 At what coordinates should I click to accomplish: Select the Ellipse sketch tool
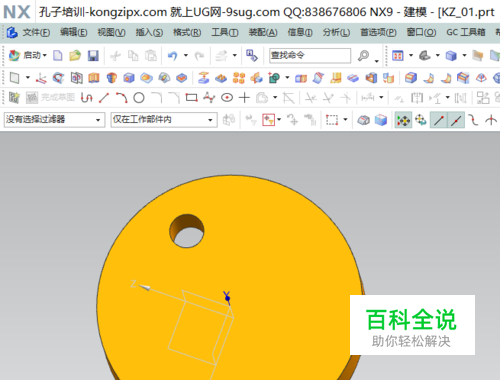pos(227,98)
